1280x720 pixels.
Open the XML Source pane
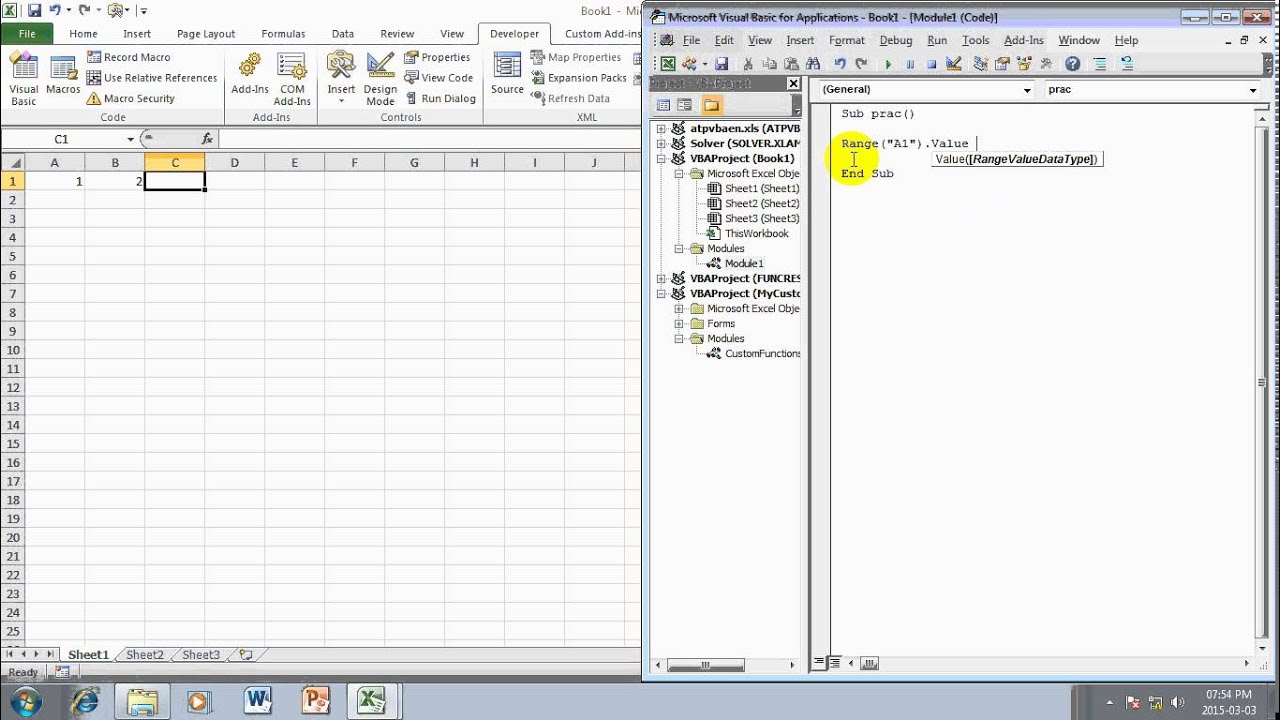(x=507, y=75)
